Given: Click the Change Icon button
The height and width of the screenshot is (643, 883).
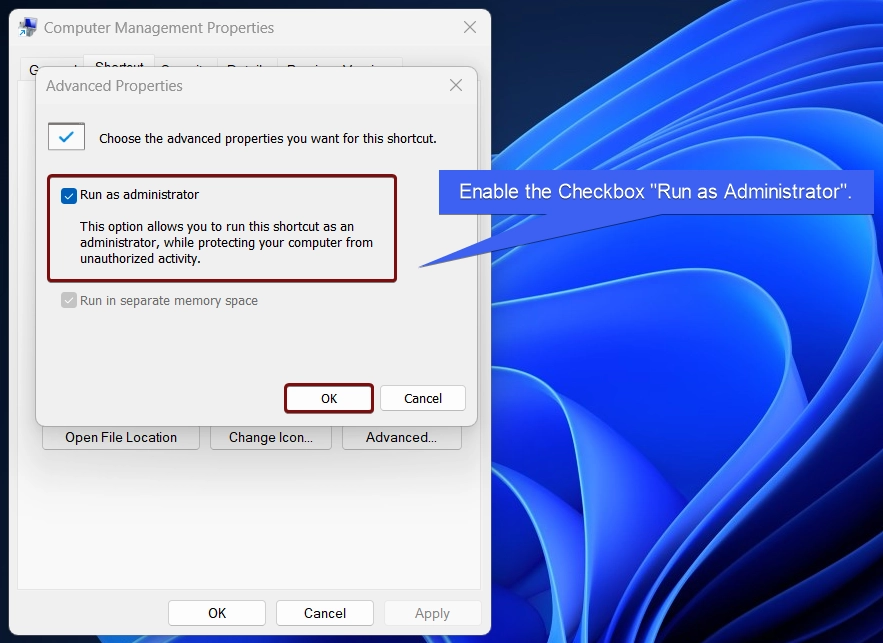Looking at the screenshot, I should pos(271,437).
